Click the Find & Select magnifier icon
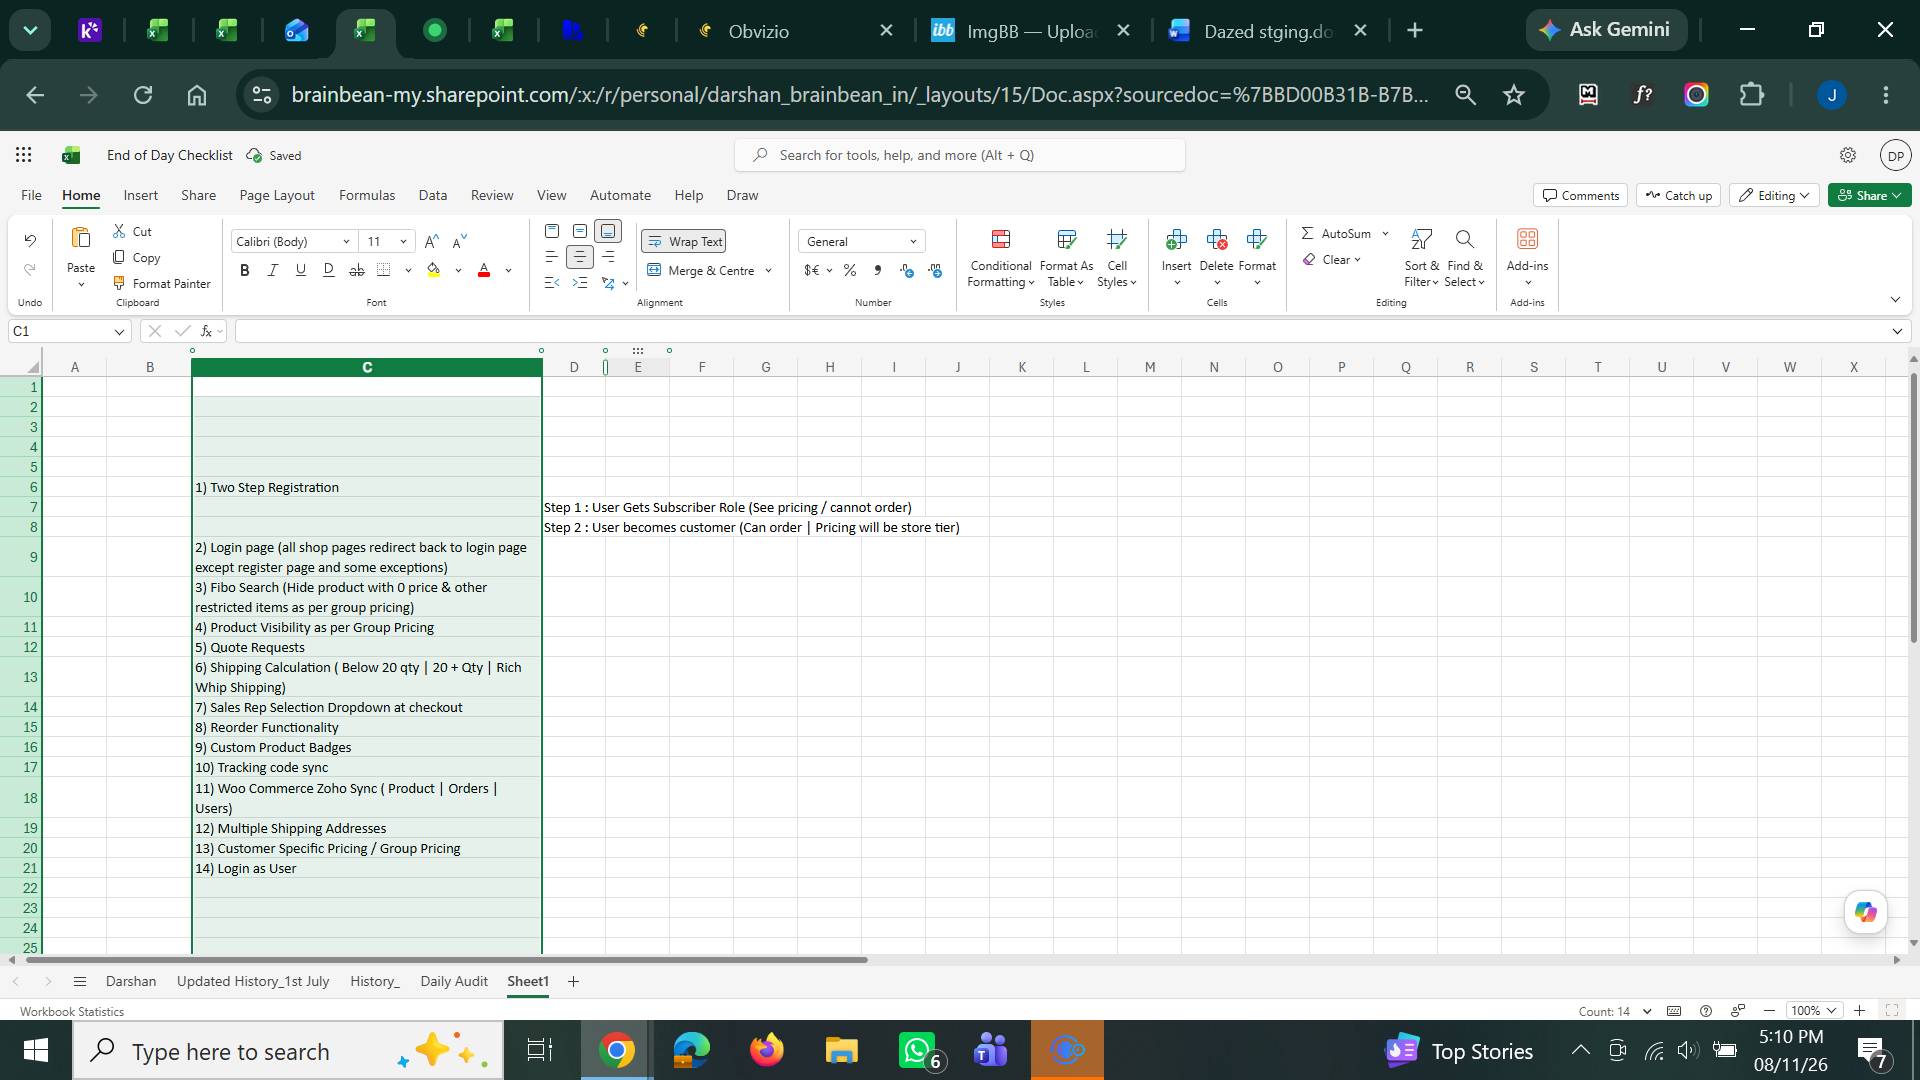 point(1464,239)
